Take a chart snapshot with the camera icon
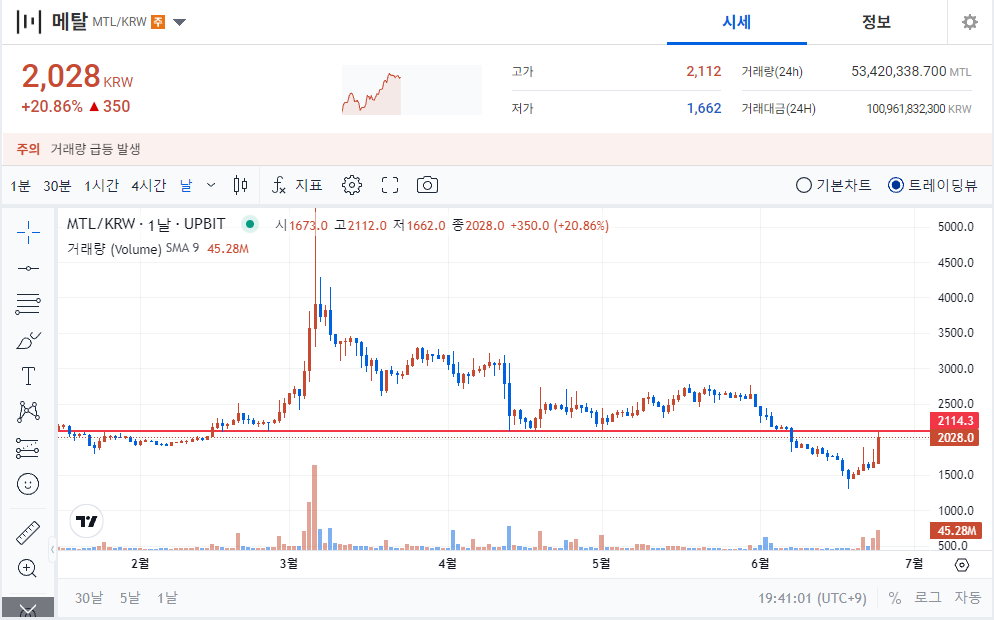The width and height of the screenshot is (994, 620). click(427, 184)
